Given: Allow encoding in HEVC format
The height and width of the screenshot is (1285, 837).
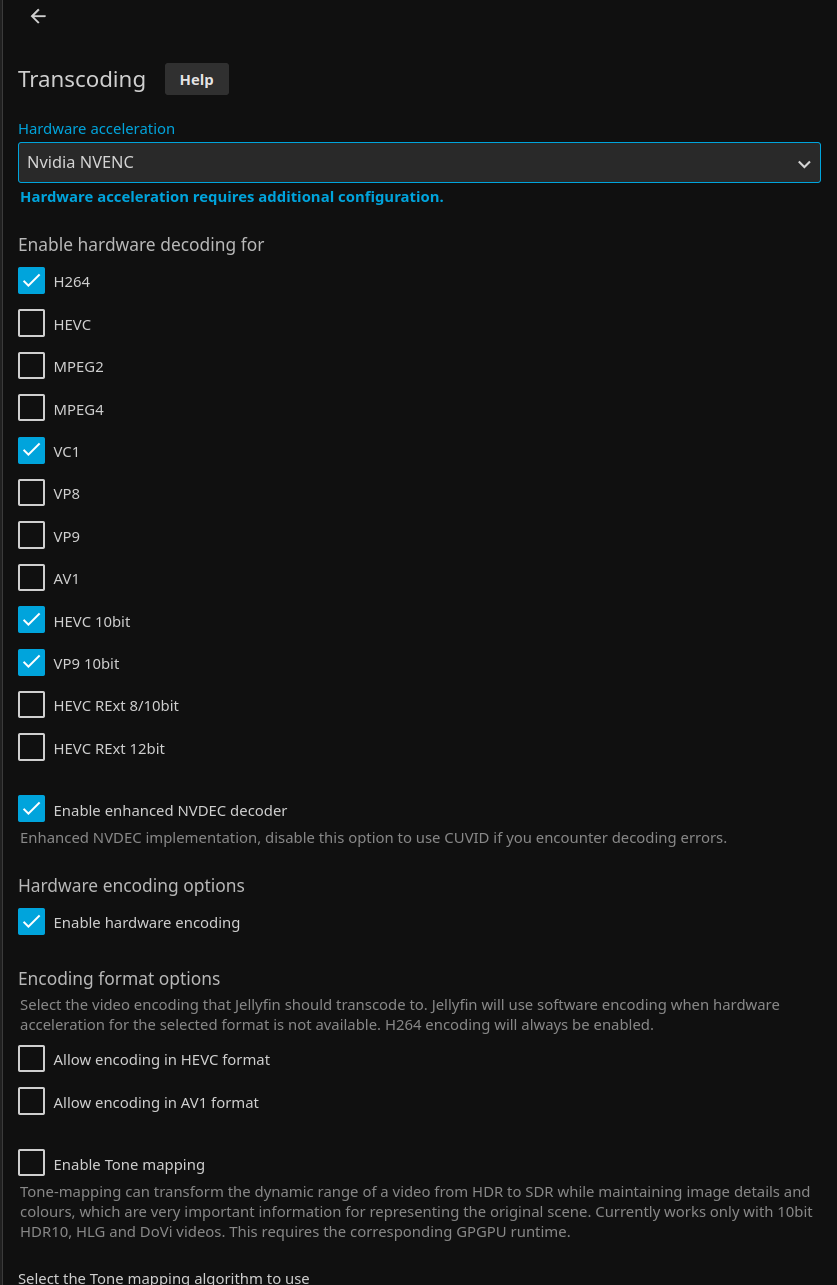Looking at the screenshot, I should 32,1059.
